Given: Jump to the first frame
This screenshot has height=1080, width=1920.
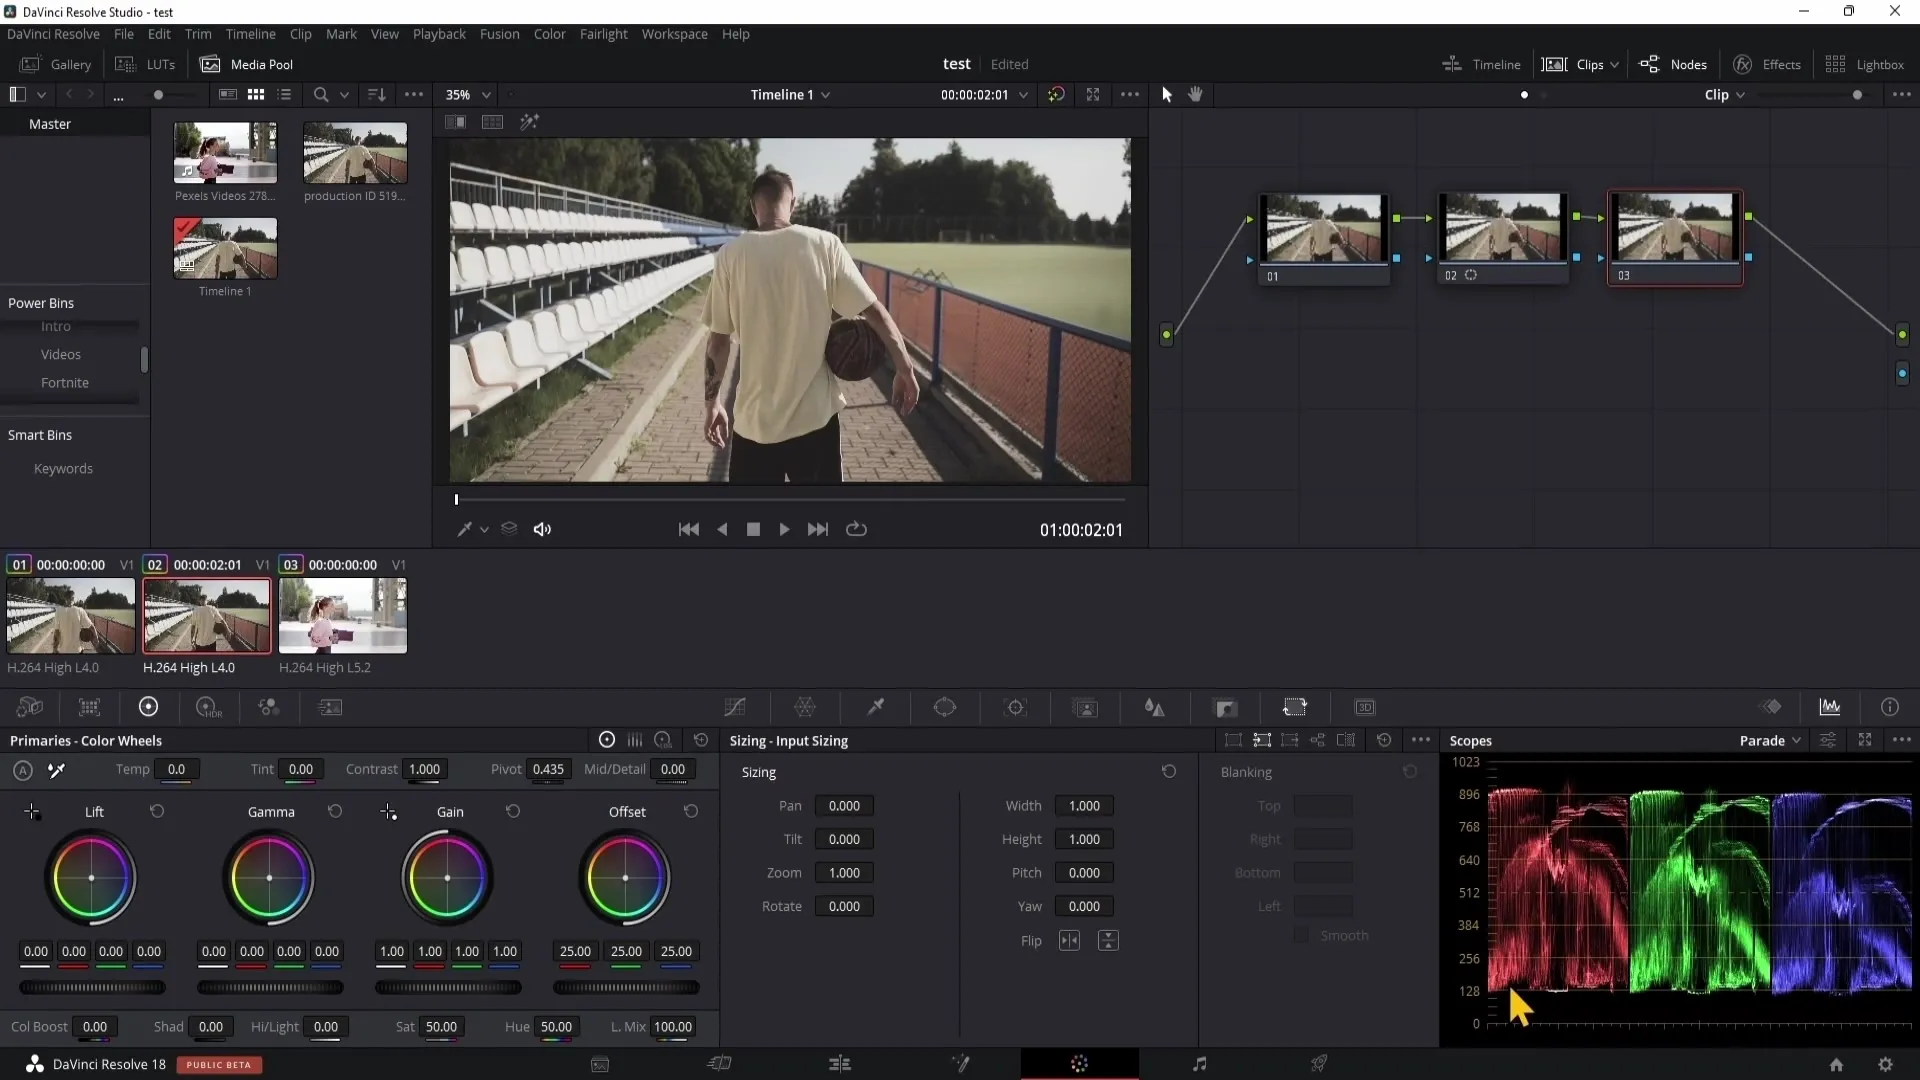Looking at the screenshot, I should [688, 530].
